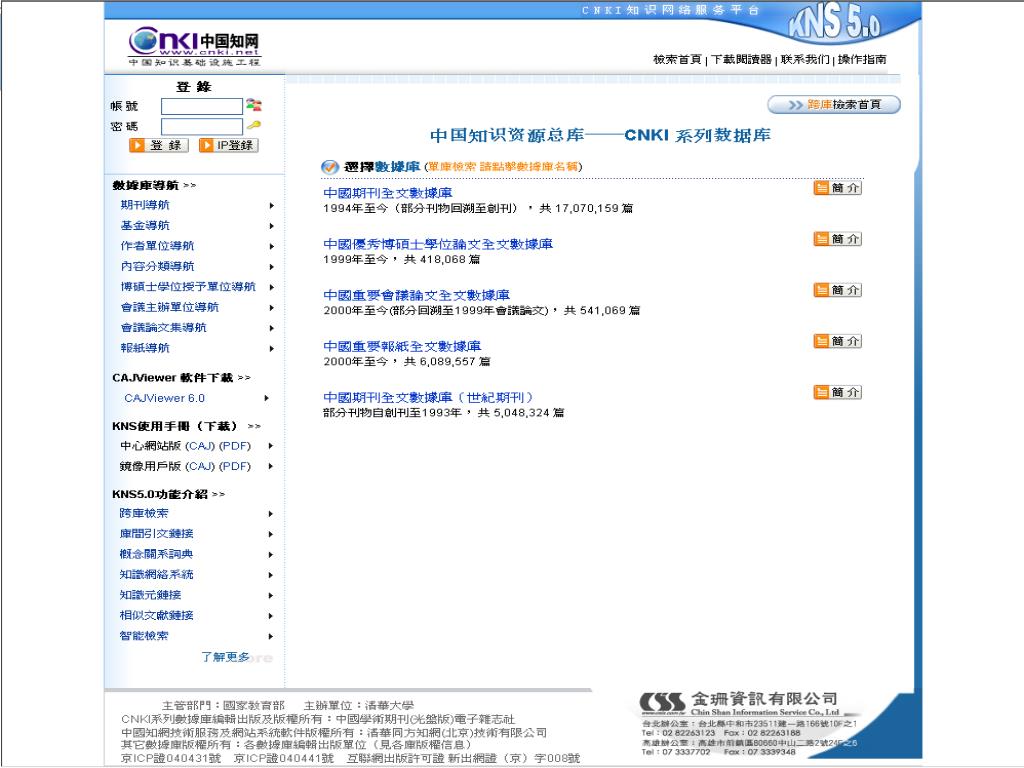Focus the 帳號 account input field
The image size is (1024, 768).
202,106
